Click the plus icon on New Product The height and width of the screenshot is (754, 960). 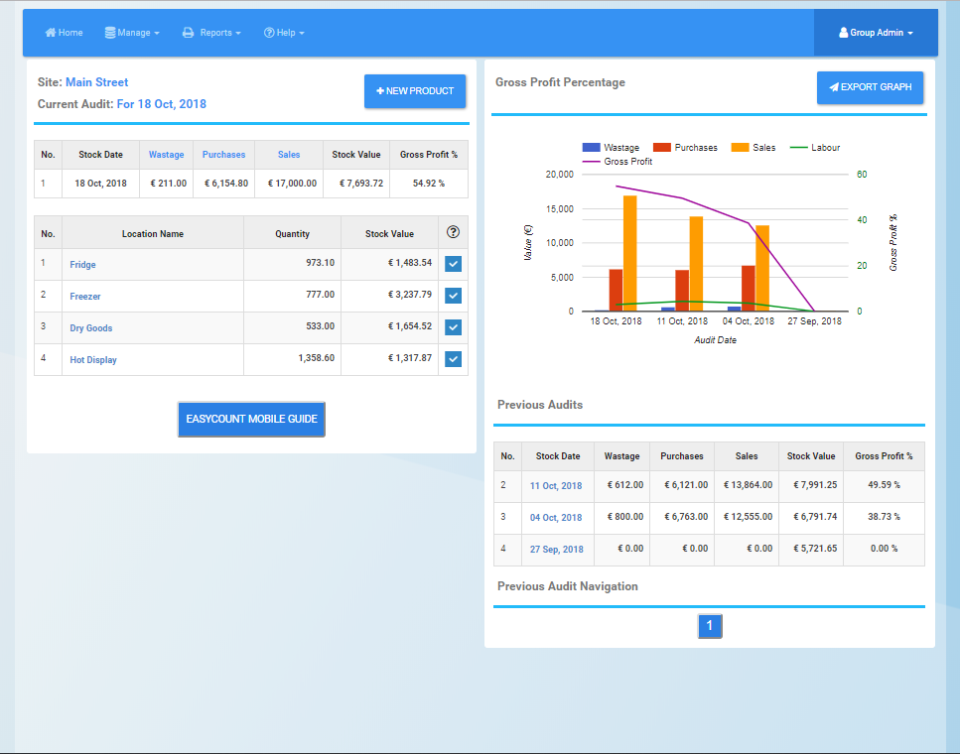click(383, 91)
